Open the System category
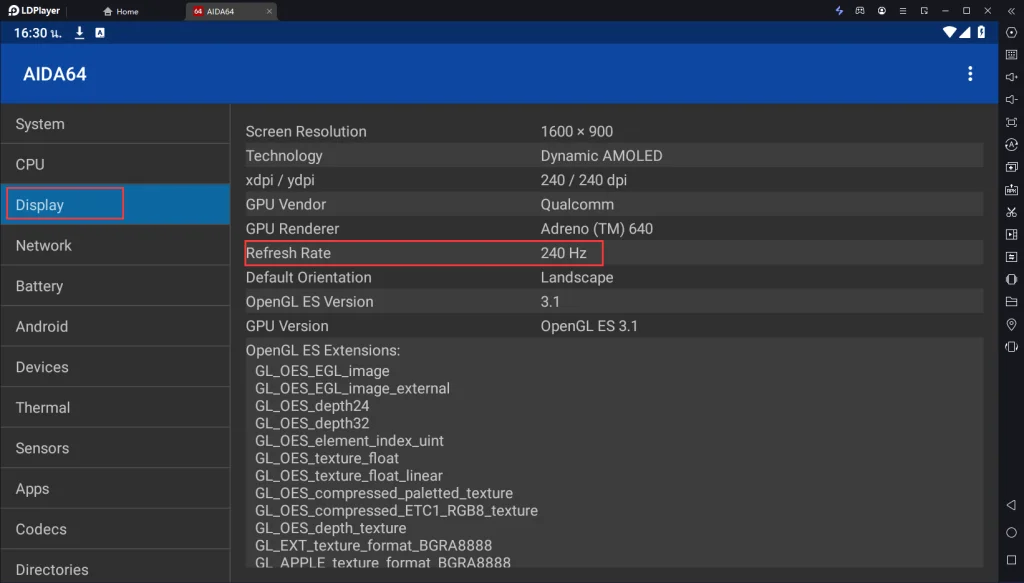The width and height of the screenshot is (1024, 583). 116,124
